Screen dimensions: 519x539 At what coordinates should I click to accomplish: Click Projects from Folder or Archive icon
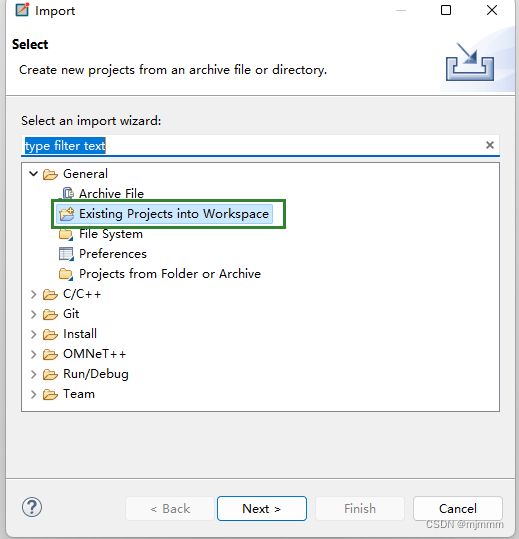(x=66, y=274)
